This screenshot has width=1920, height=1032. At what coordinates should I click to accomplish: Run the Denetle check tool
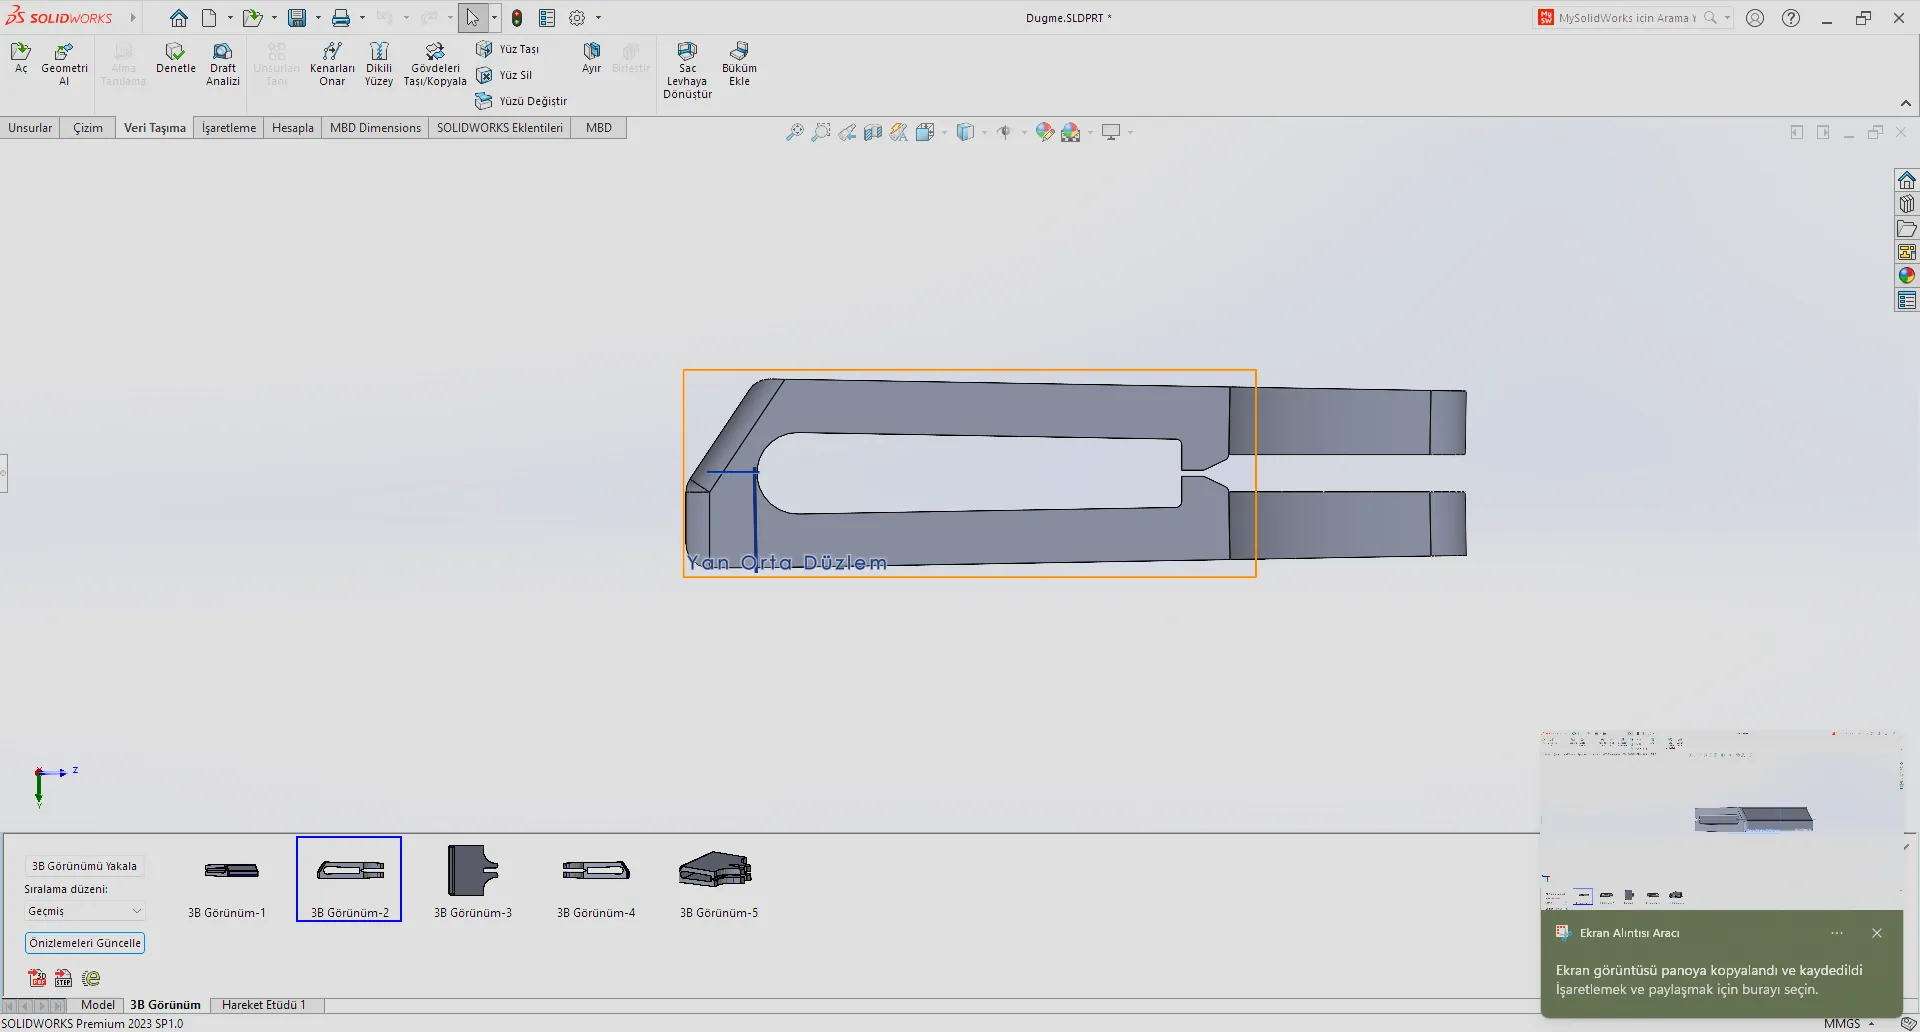tap(175, 58)
